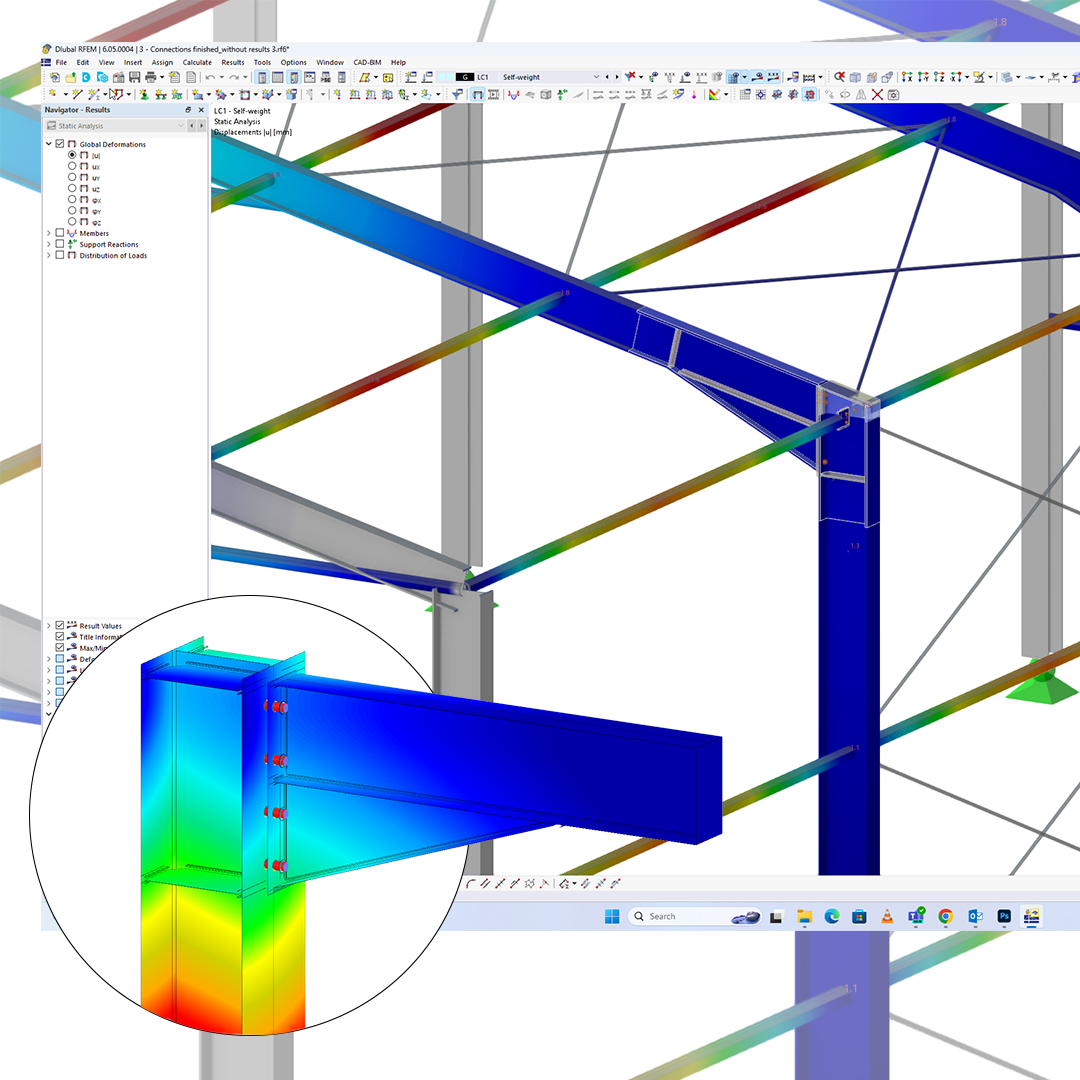Image resolution: width=1080 pixels, height=1080 pixels.
Task: Click the view in X direction icon
Action: (907, 77)
